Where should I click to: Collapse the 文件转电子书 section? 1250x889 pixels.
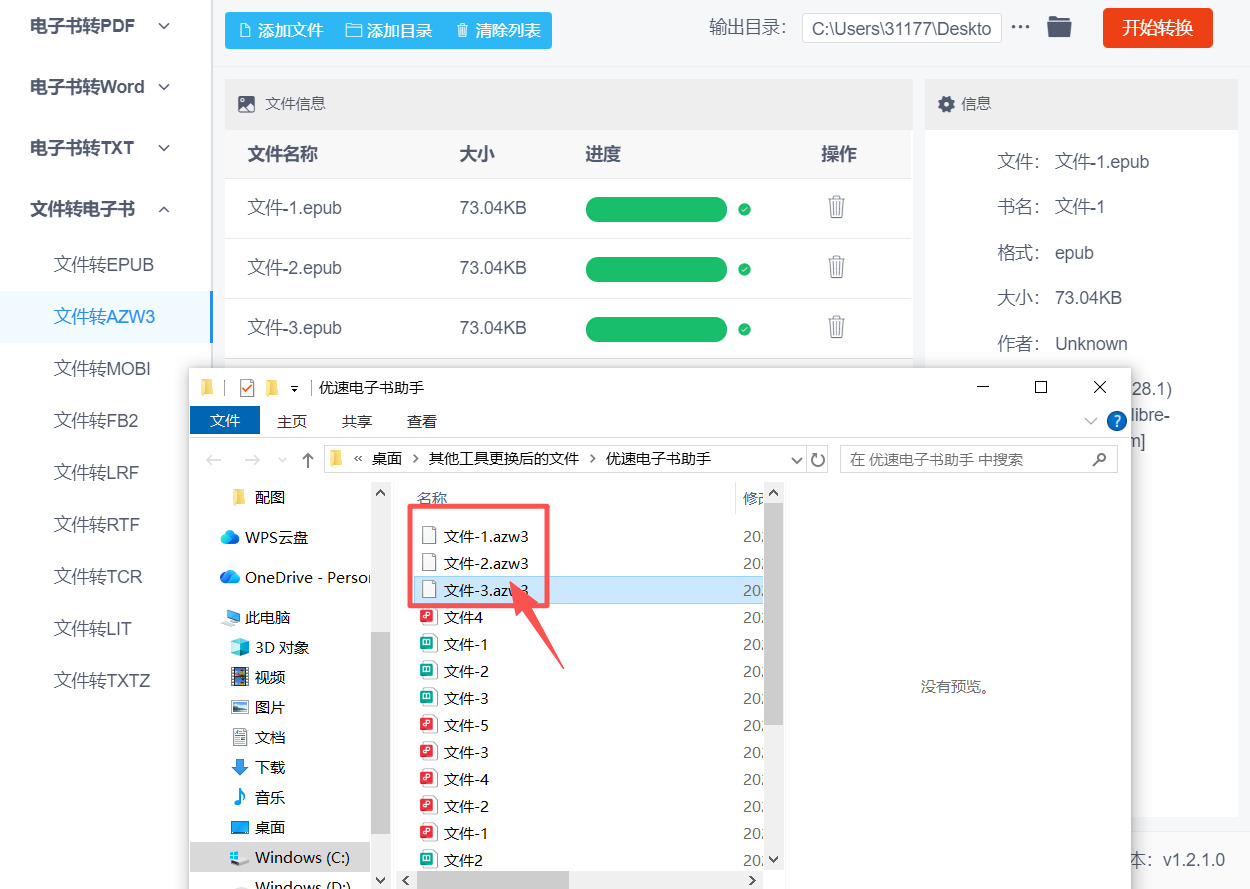pyautogui.click(x=164, y=209)
